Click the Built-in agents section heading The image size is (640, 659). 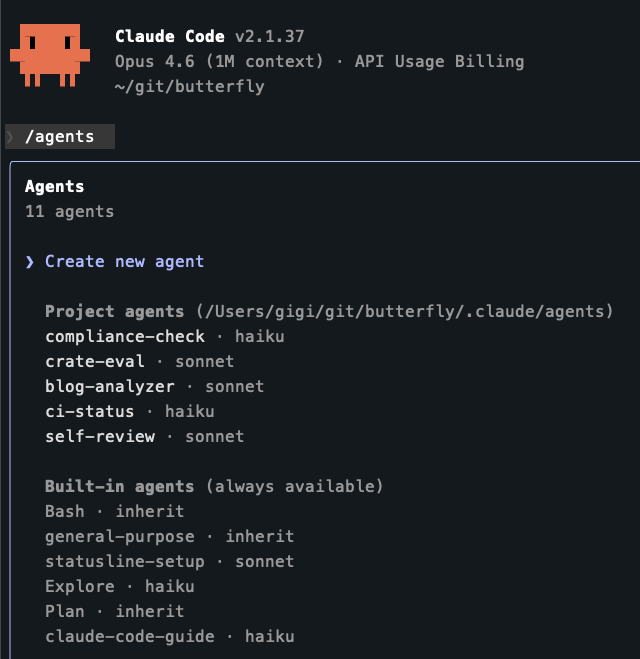(120, 487)
